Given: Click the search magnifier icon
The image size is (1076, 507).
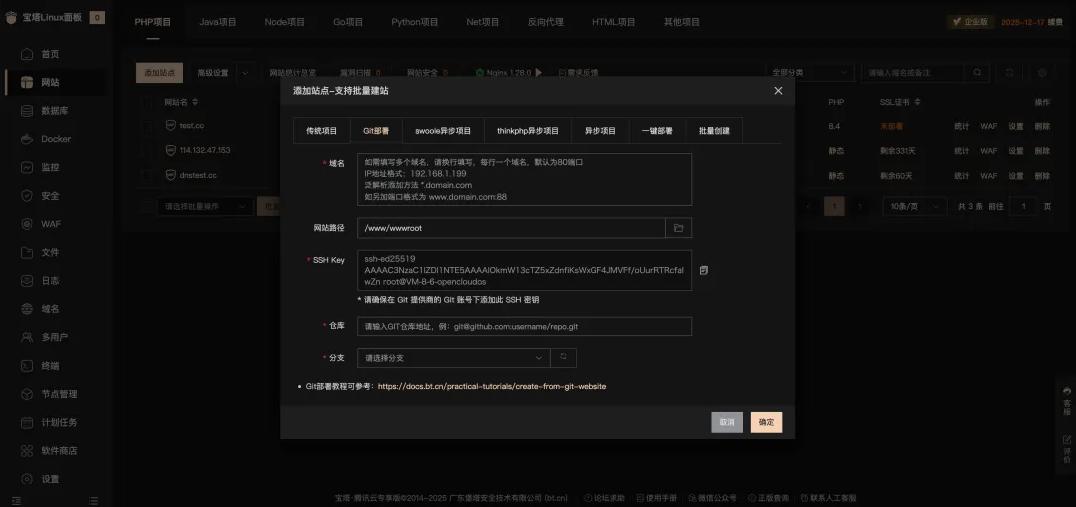Looking at the screenshot, I should tap(977, 72).
